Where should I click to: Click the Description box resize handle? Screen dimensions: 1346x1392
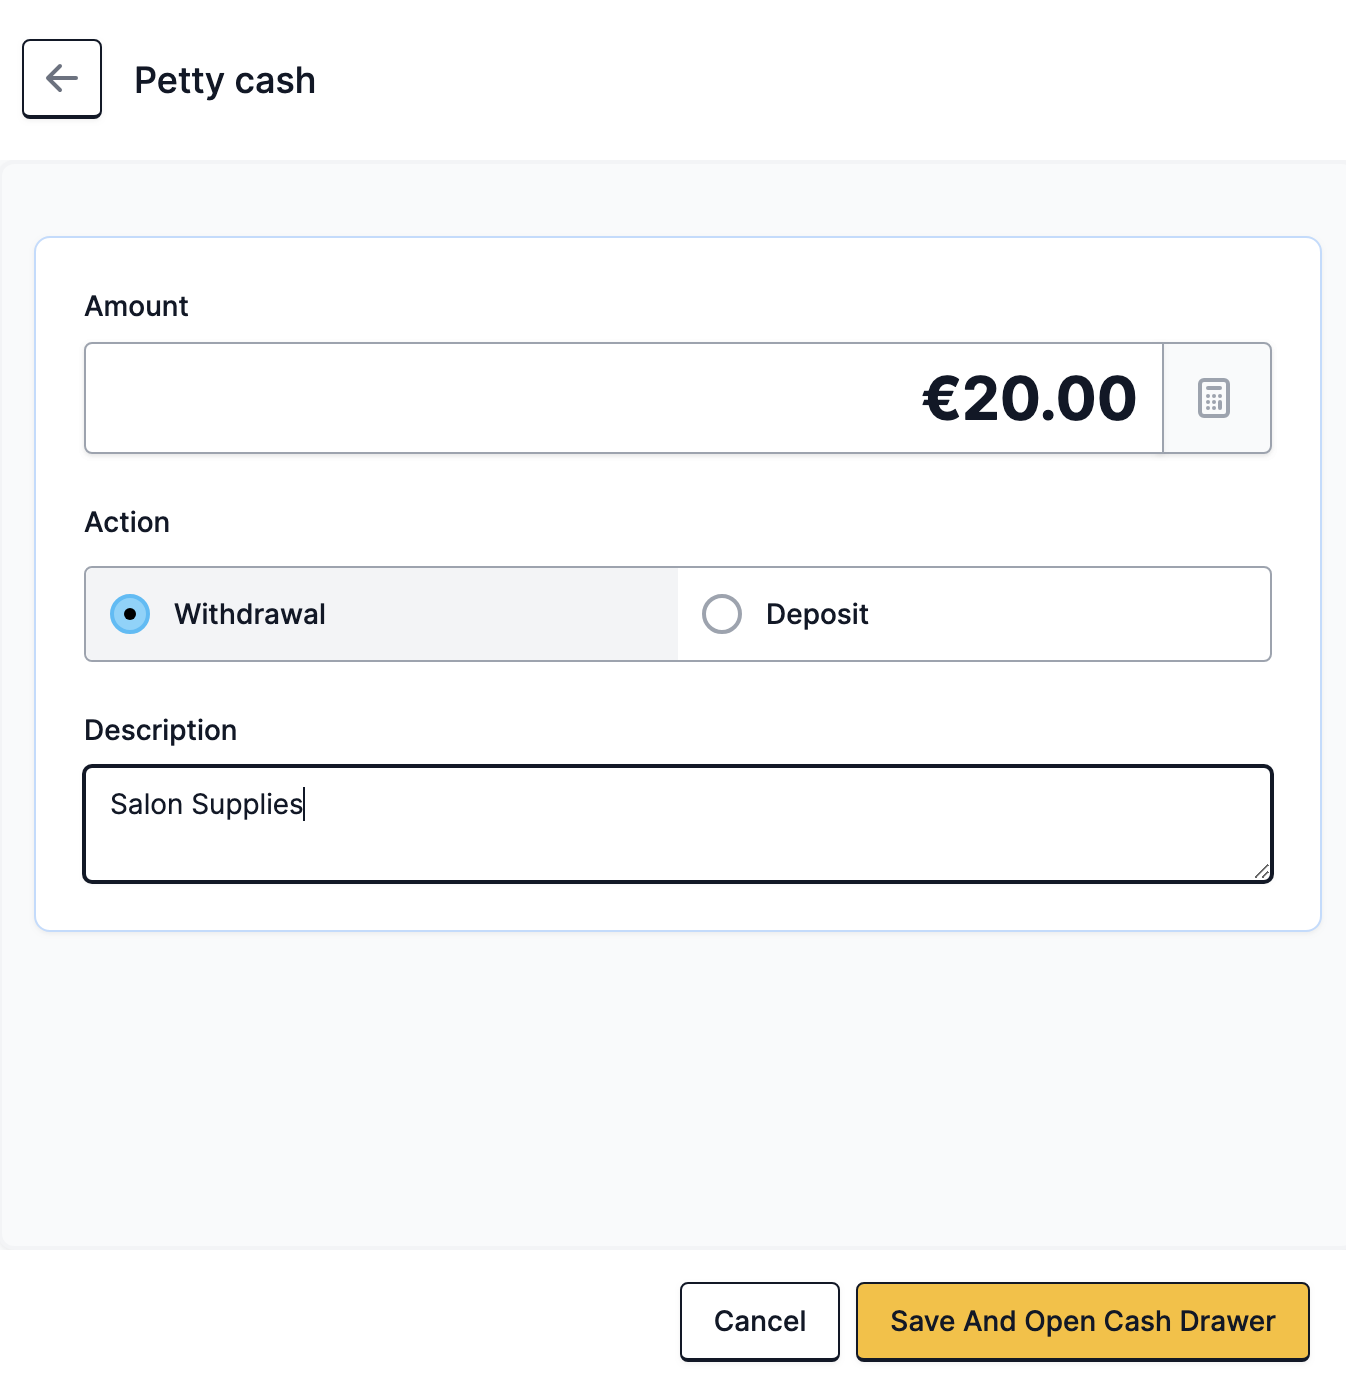pos(1262,872)
